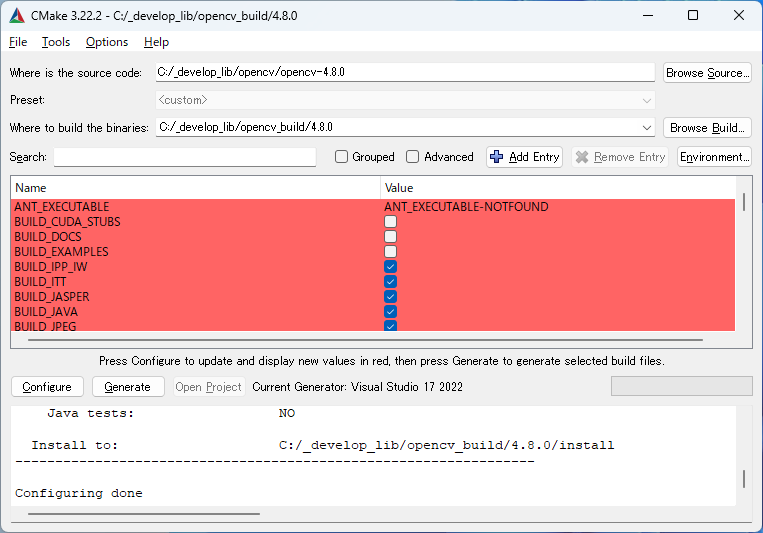
Task: Select the ANT_EXECUTABLE row name
Action: click(x=62, y=206)
